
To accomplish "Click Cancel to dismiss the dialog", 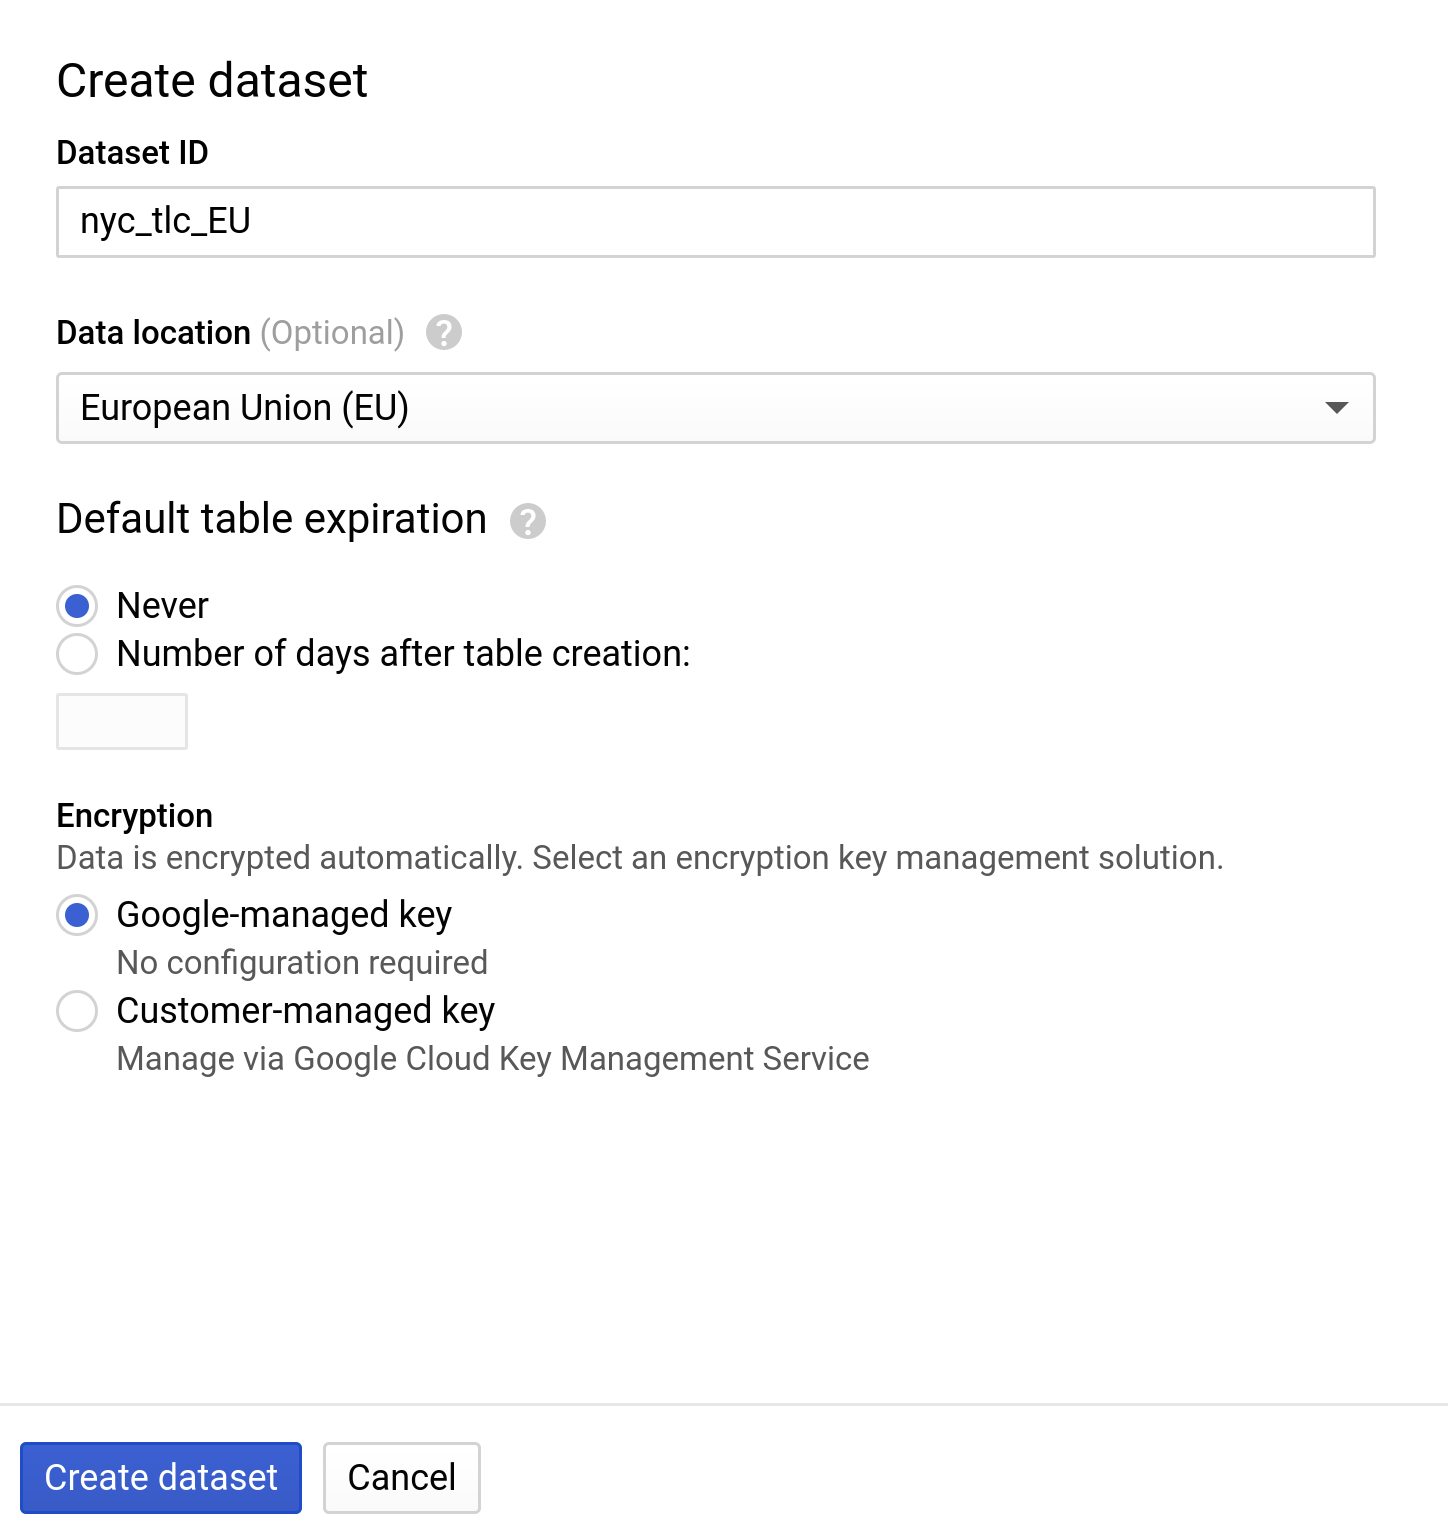I will (401, 1477).
